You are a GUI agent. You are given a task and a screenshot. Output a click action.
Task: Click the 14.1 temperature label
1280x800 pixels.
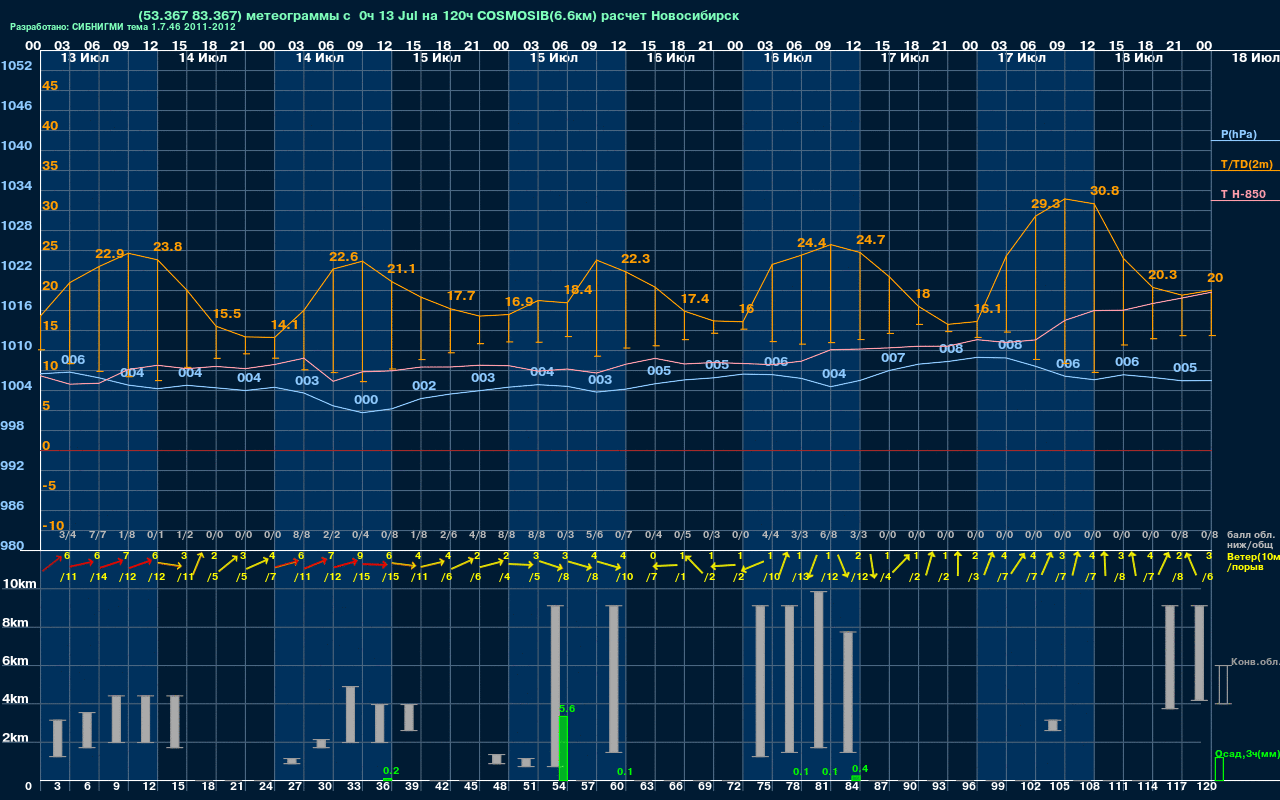[x=285, y=324]
